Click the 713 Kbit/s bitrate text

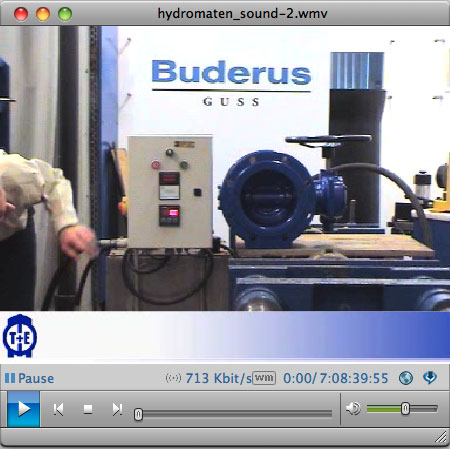click(219, 378)
